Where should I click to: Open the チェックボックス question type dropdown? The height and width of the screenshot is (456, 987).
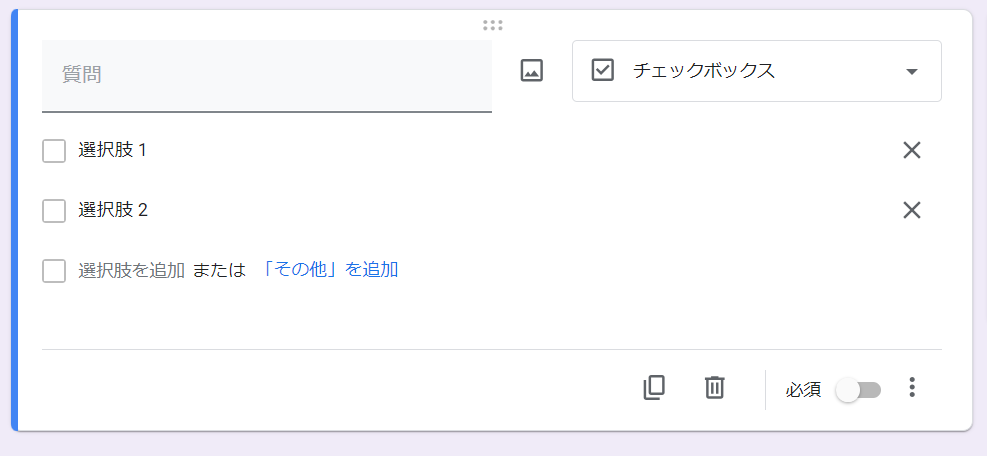[757, 71]
